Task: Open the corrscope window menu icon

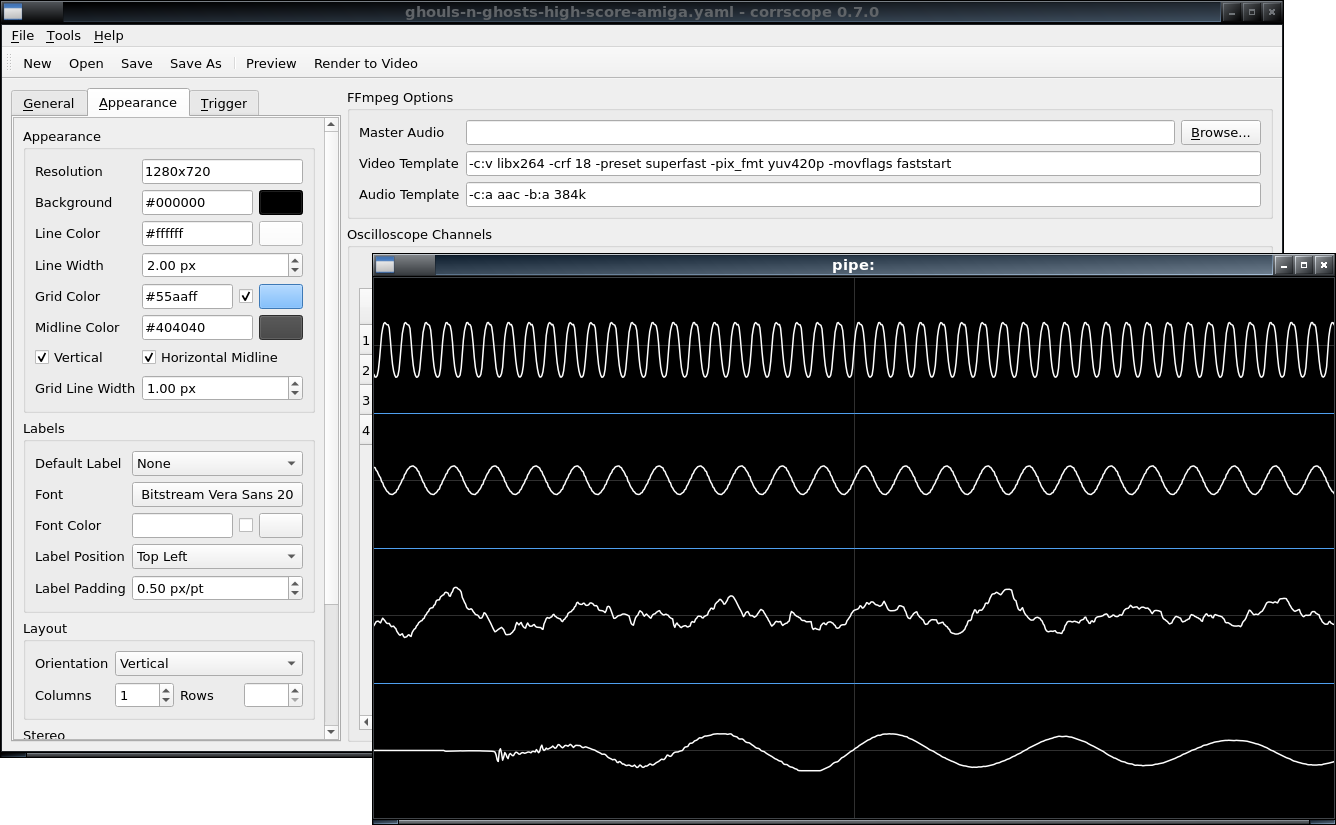Action: 13,12
